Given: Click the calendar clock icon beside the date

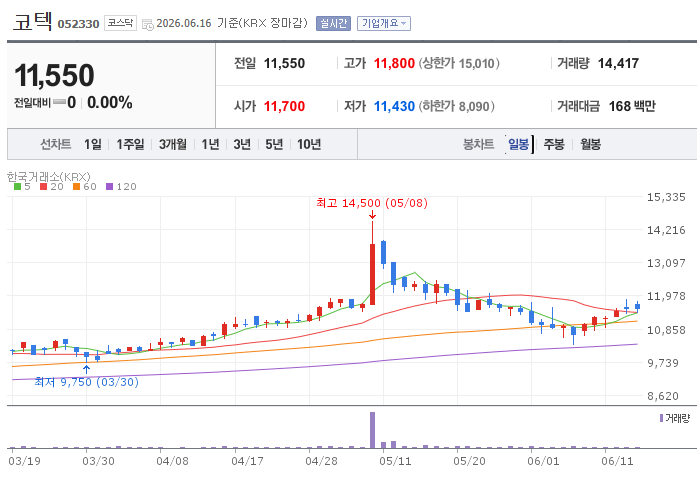Looking at the screenshot, I should click(148, 24).
